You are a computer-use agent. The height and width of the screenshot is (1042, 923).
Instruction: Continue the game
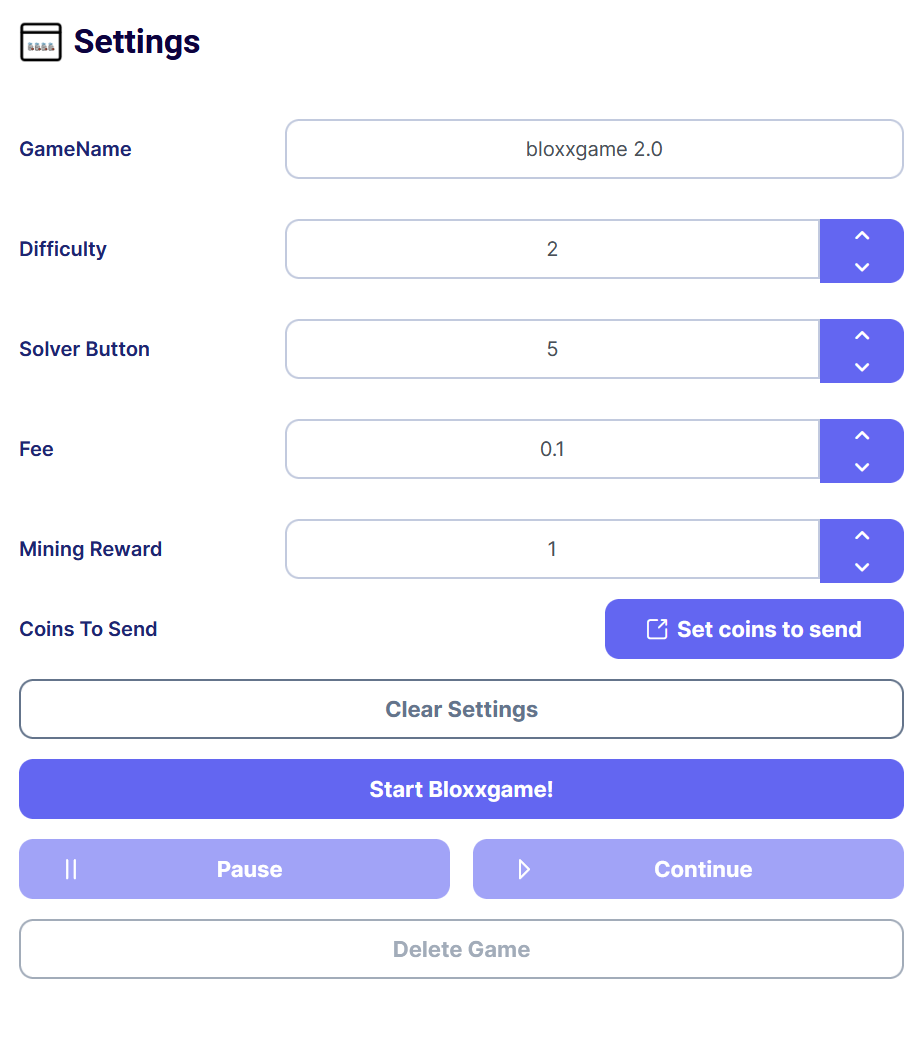click(x=688, y=869)
